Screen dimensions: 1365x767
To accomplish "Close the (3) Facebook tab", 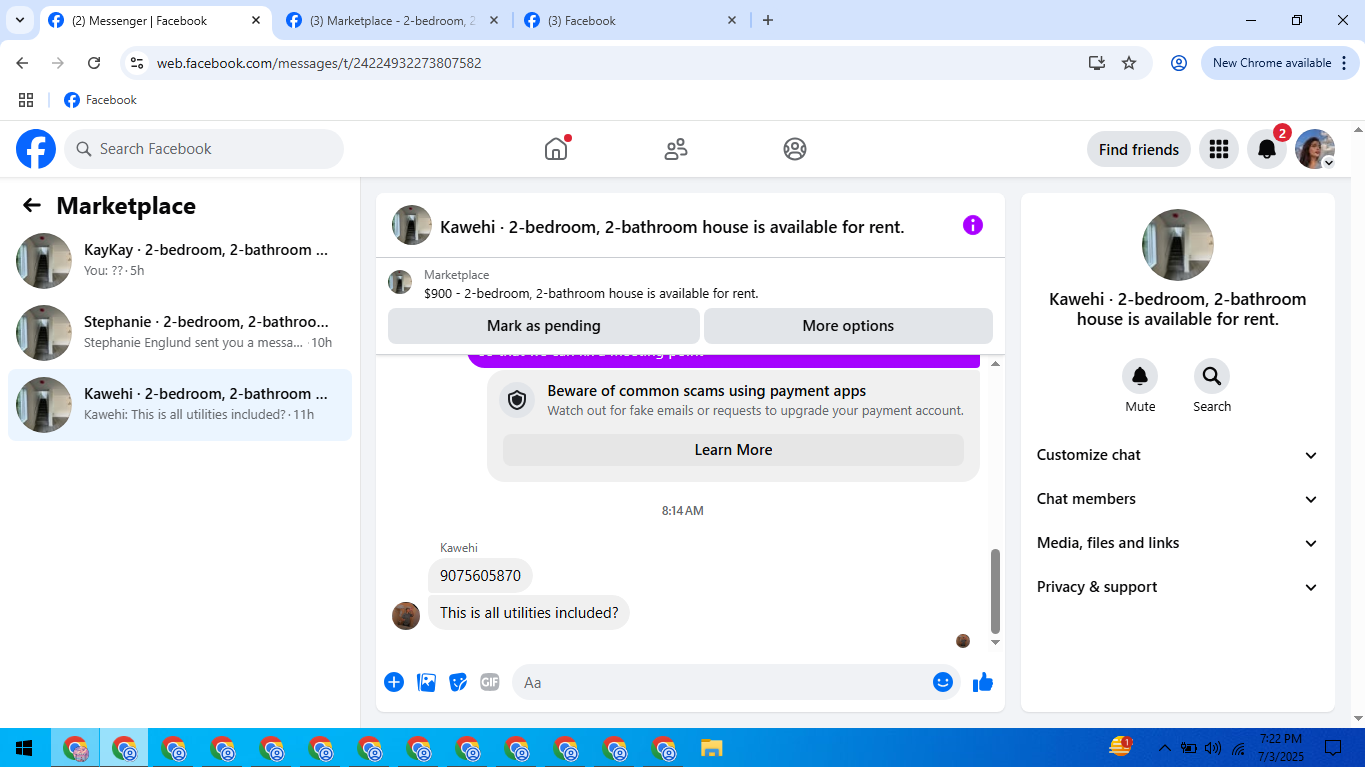I will (732, 20).
